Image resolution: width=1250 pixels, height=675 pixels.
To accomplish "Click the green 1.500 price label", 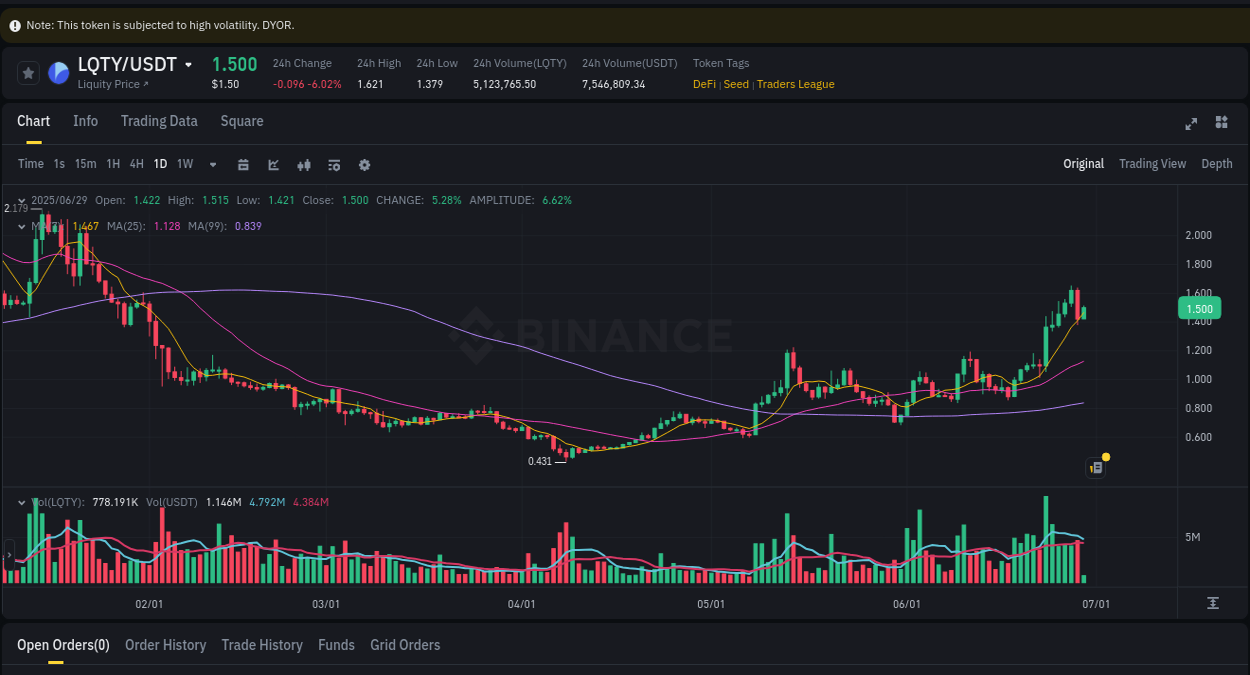I will [1199, 308].
